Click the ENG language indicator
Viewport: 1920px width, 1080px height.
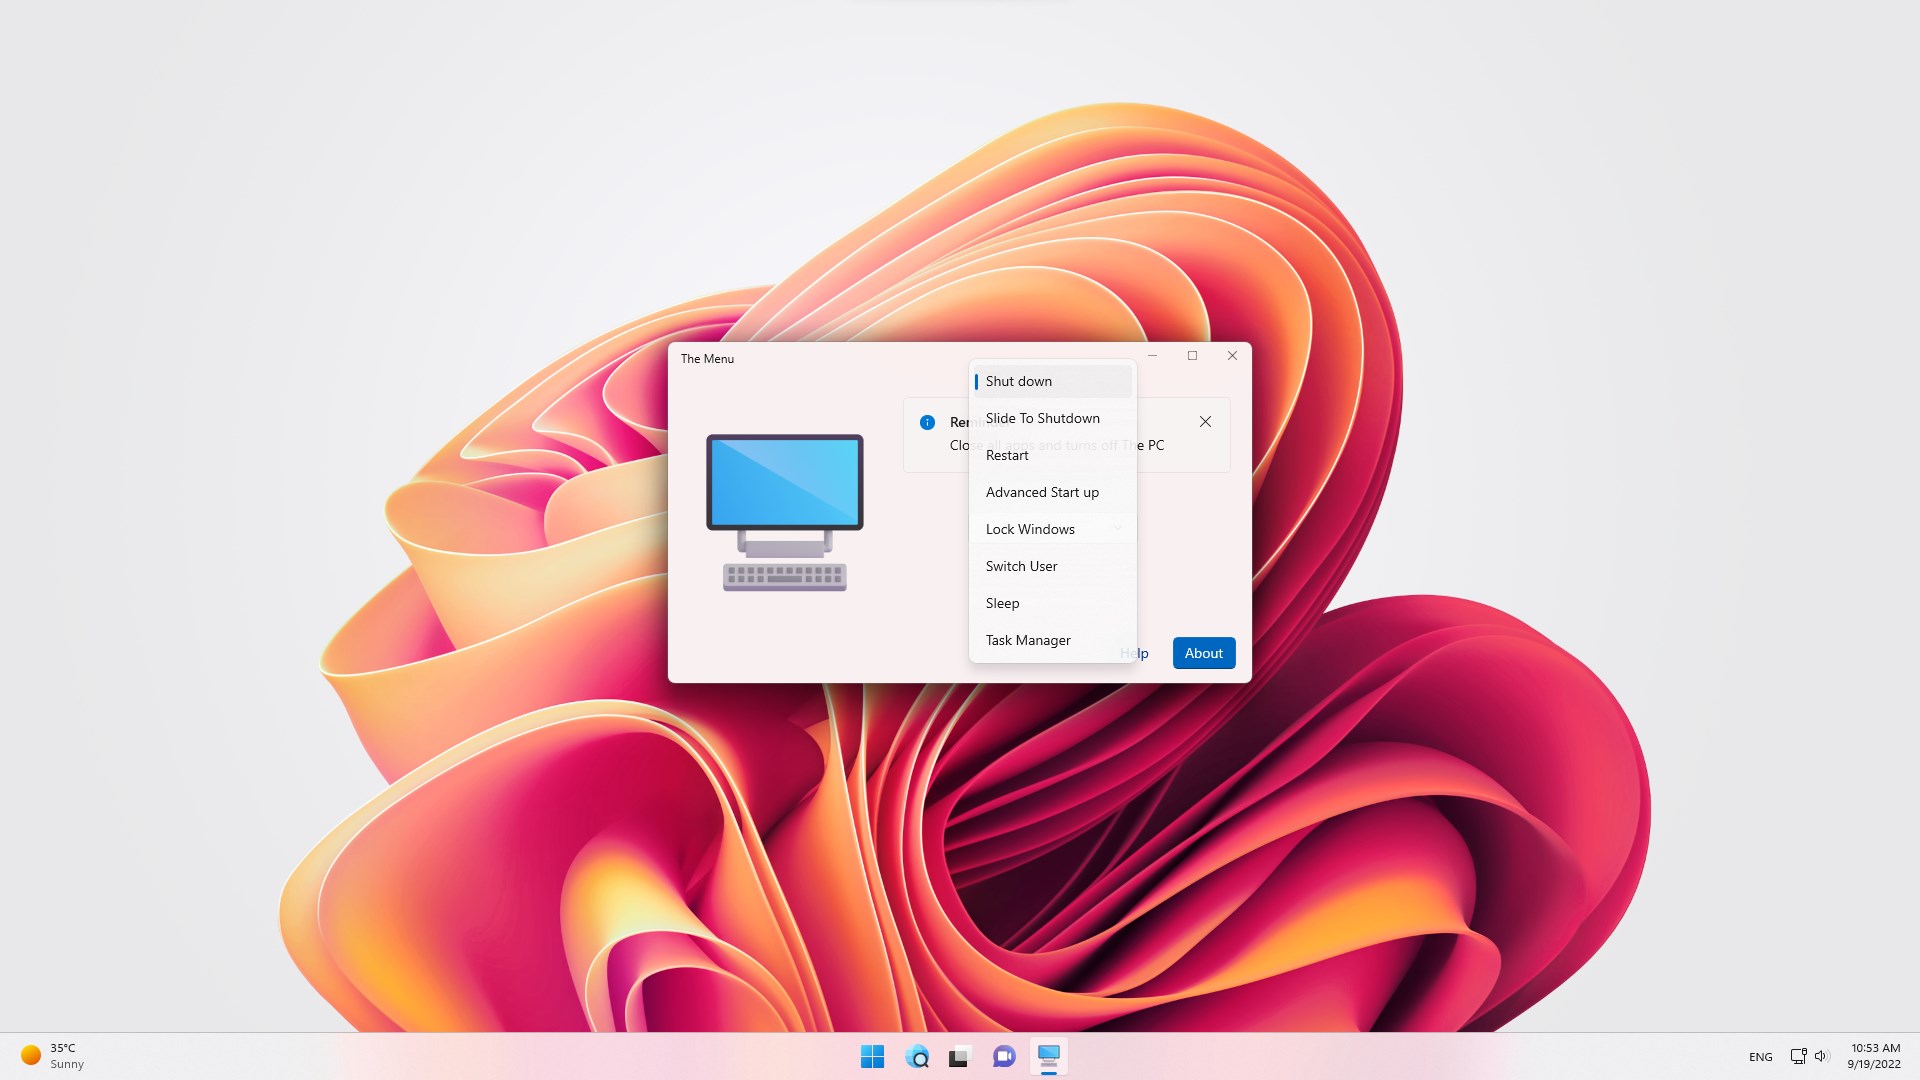tap(1760, 1057)
